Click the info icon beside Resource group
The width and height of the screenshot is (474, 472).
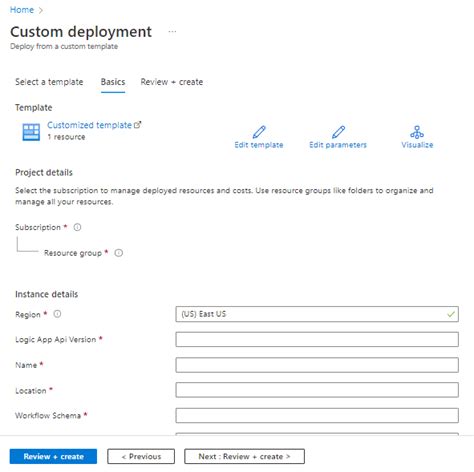tap(119, 253)
